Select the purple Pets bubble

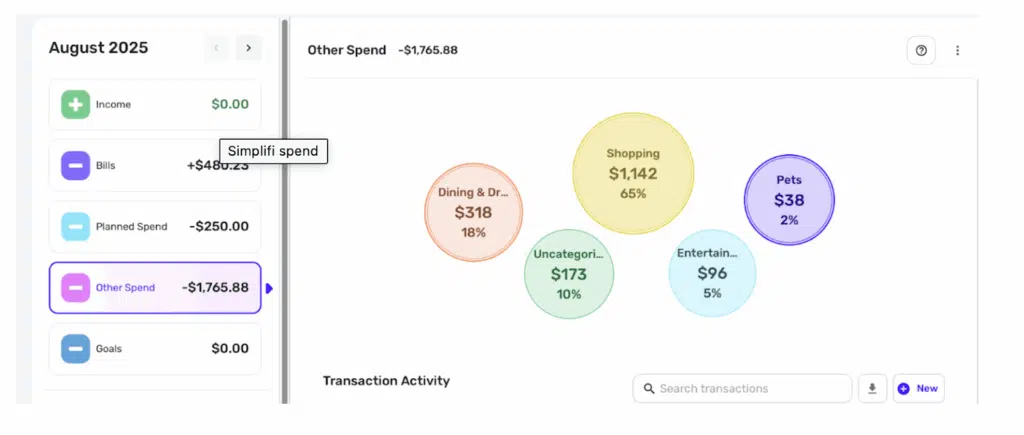789,200
